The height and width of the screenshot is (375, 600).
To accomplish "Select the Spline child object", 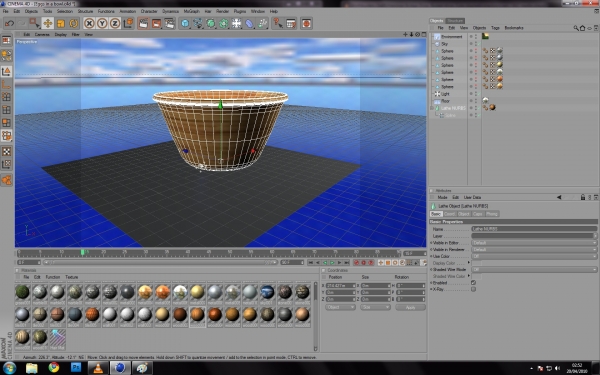I will pyautogui.click(x=450, y=115).
